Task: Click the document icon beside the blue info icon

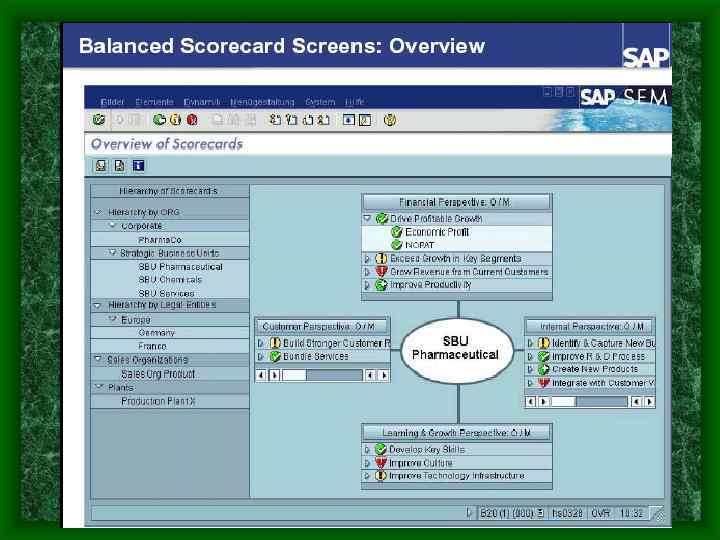Action: pos(119,165)
